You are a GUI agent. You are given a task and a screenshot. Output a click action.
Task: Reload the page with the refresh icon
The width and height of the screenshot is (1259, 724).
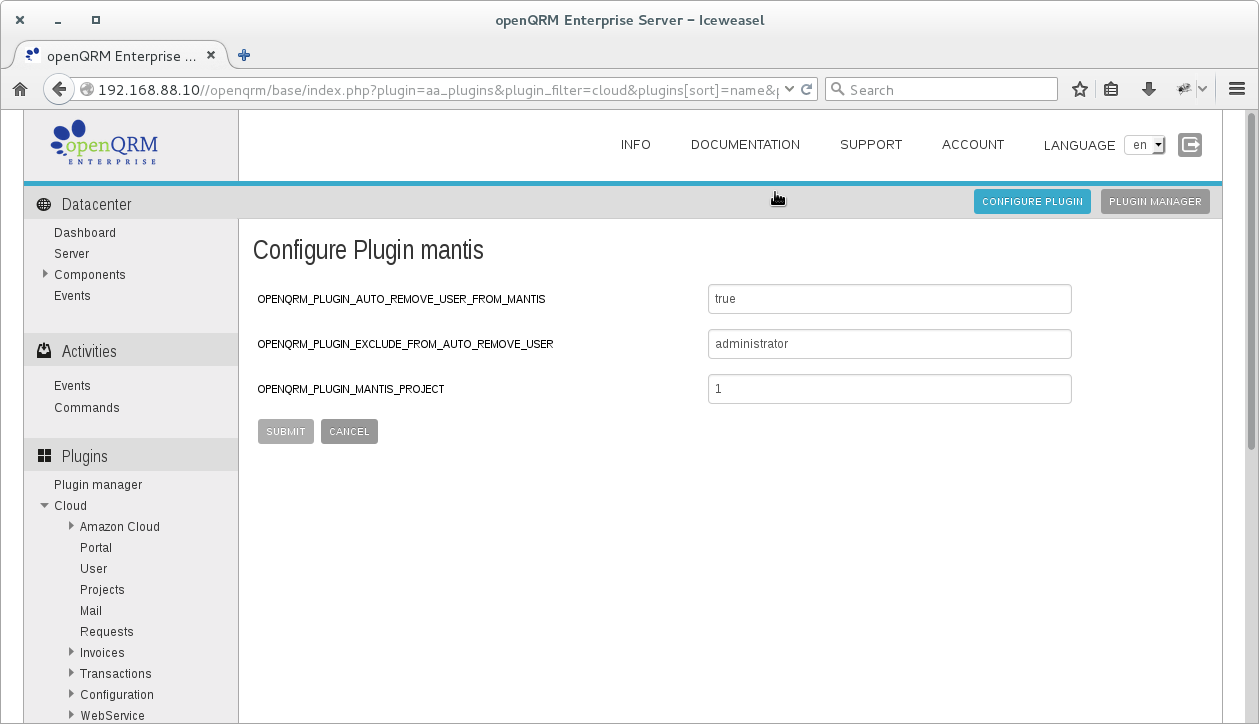[x=807, y=89]
